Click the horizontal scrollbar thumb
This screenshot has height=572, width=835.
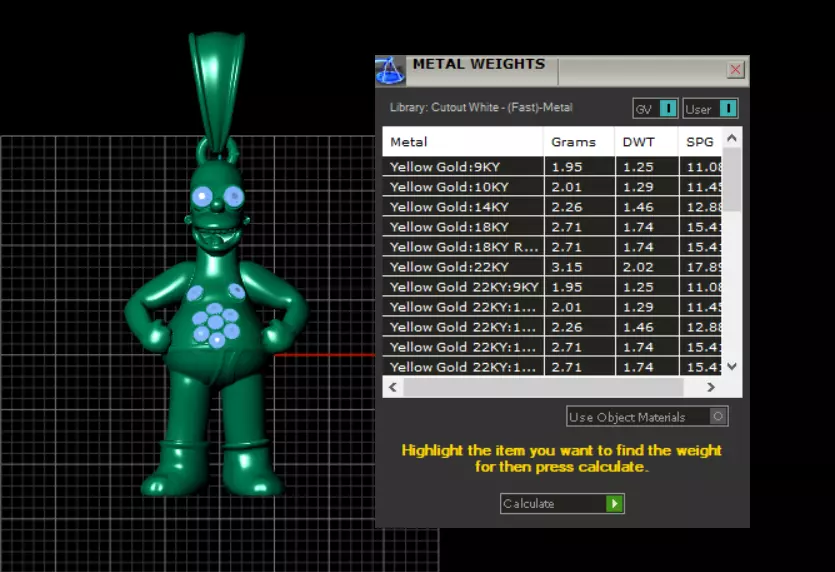point(543,387)
